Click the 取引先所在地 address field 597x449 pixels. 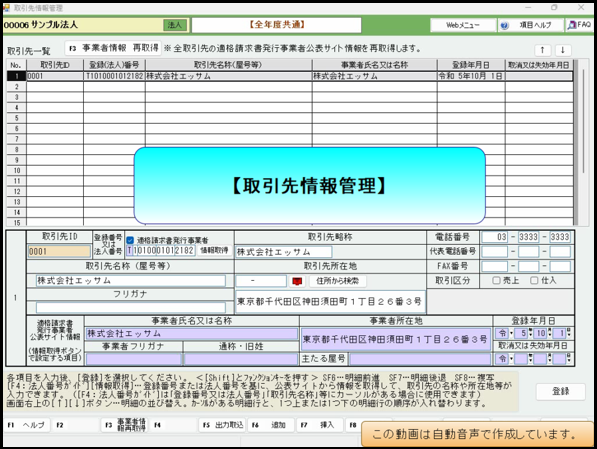(330, 302)
